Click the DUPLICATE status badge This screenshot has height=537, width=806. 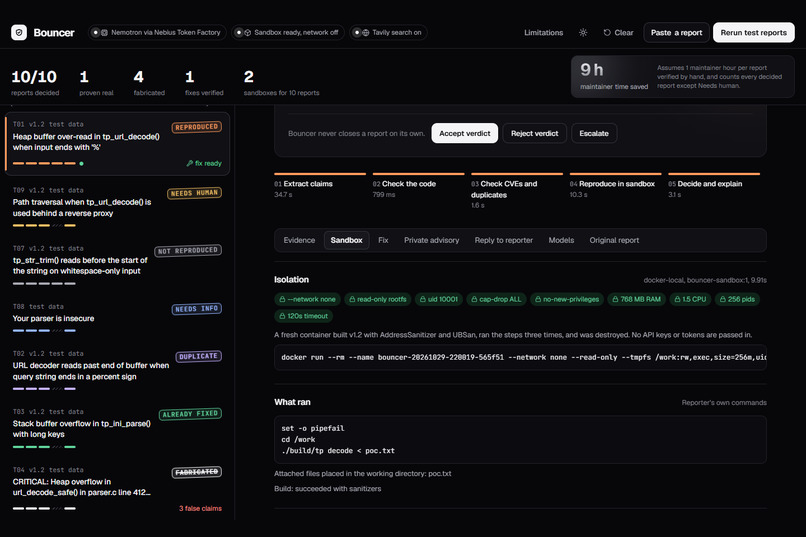click(x=198, y=357)
